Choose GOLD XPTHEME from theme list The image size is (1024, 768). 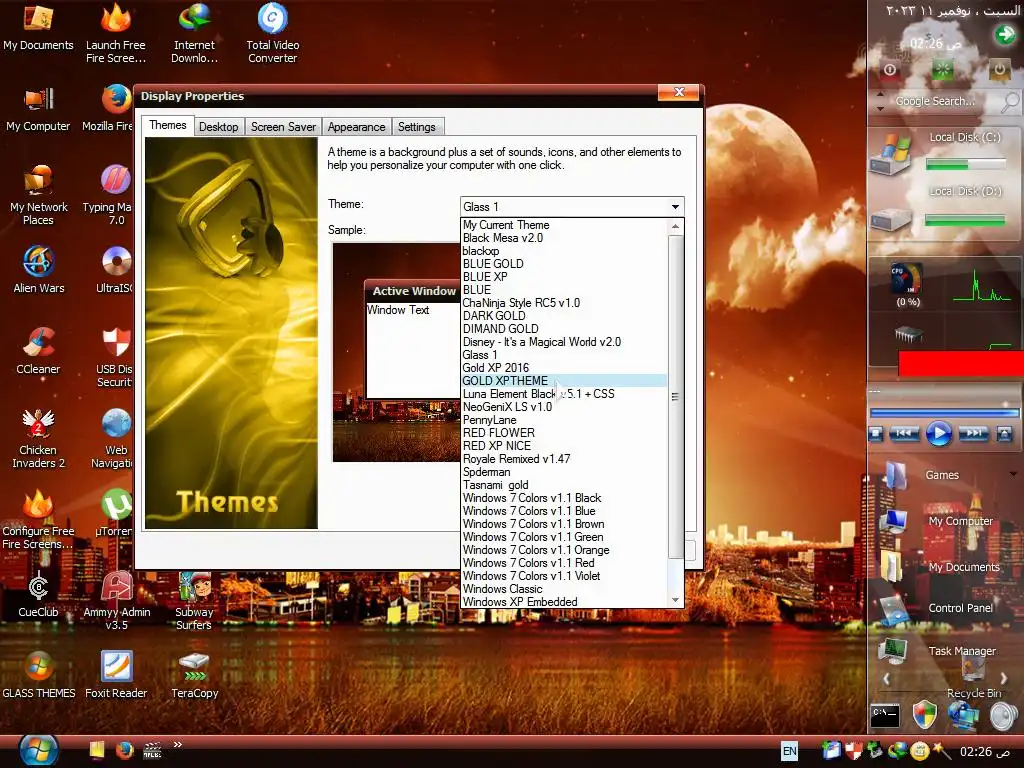[x=564, y=381]
